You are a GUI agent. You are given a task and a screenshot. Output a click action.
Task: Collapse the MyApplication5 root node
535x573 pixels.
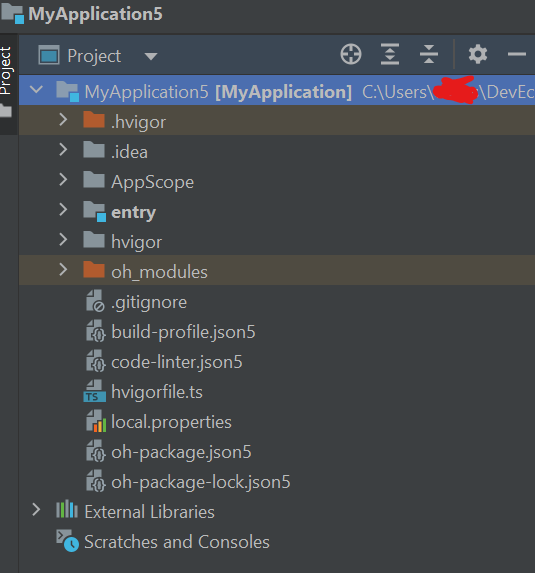pyautogui.click(x=36, y=90)
